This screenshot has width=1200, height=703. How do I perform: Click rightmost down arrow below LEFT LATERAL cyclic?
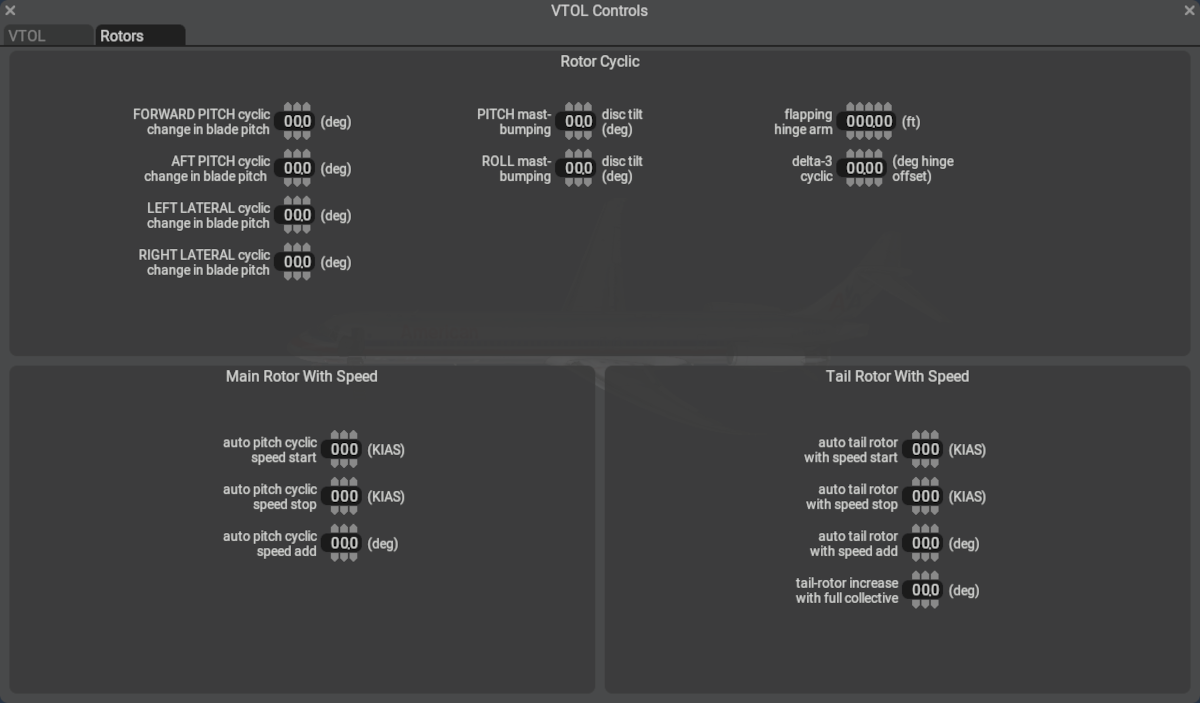tap(306, 230)
